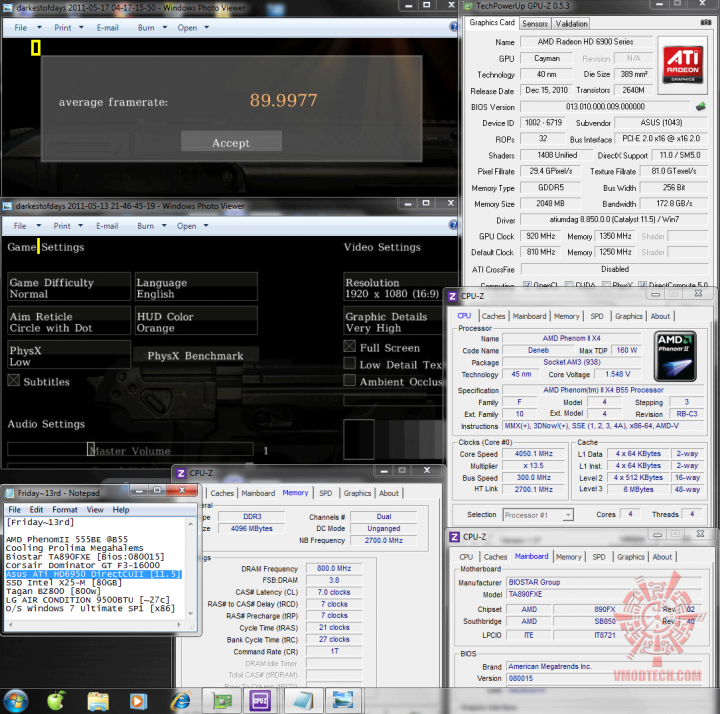720x714 pixels.
Task: Click Z icon in CPU-Z Mainboard window title
Action: point(454,537)
